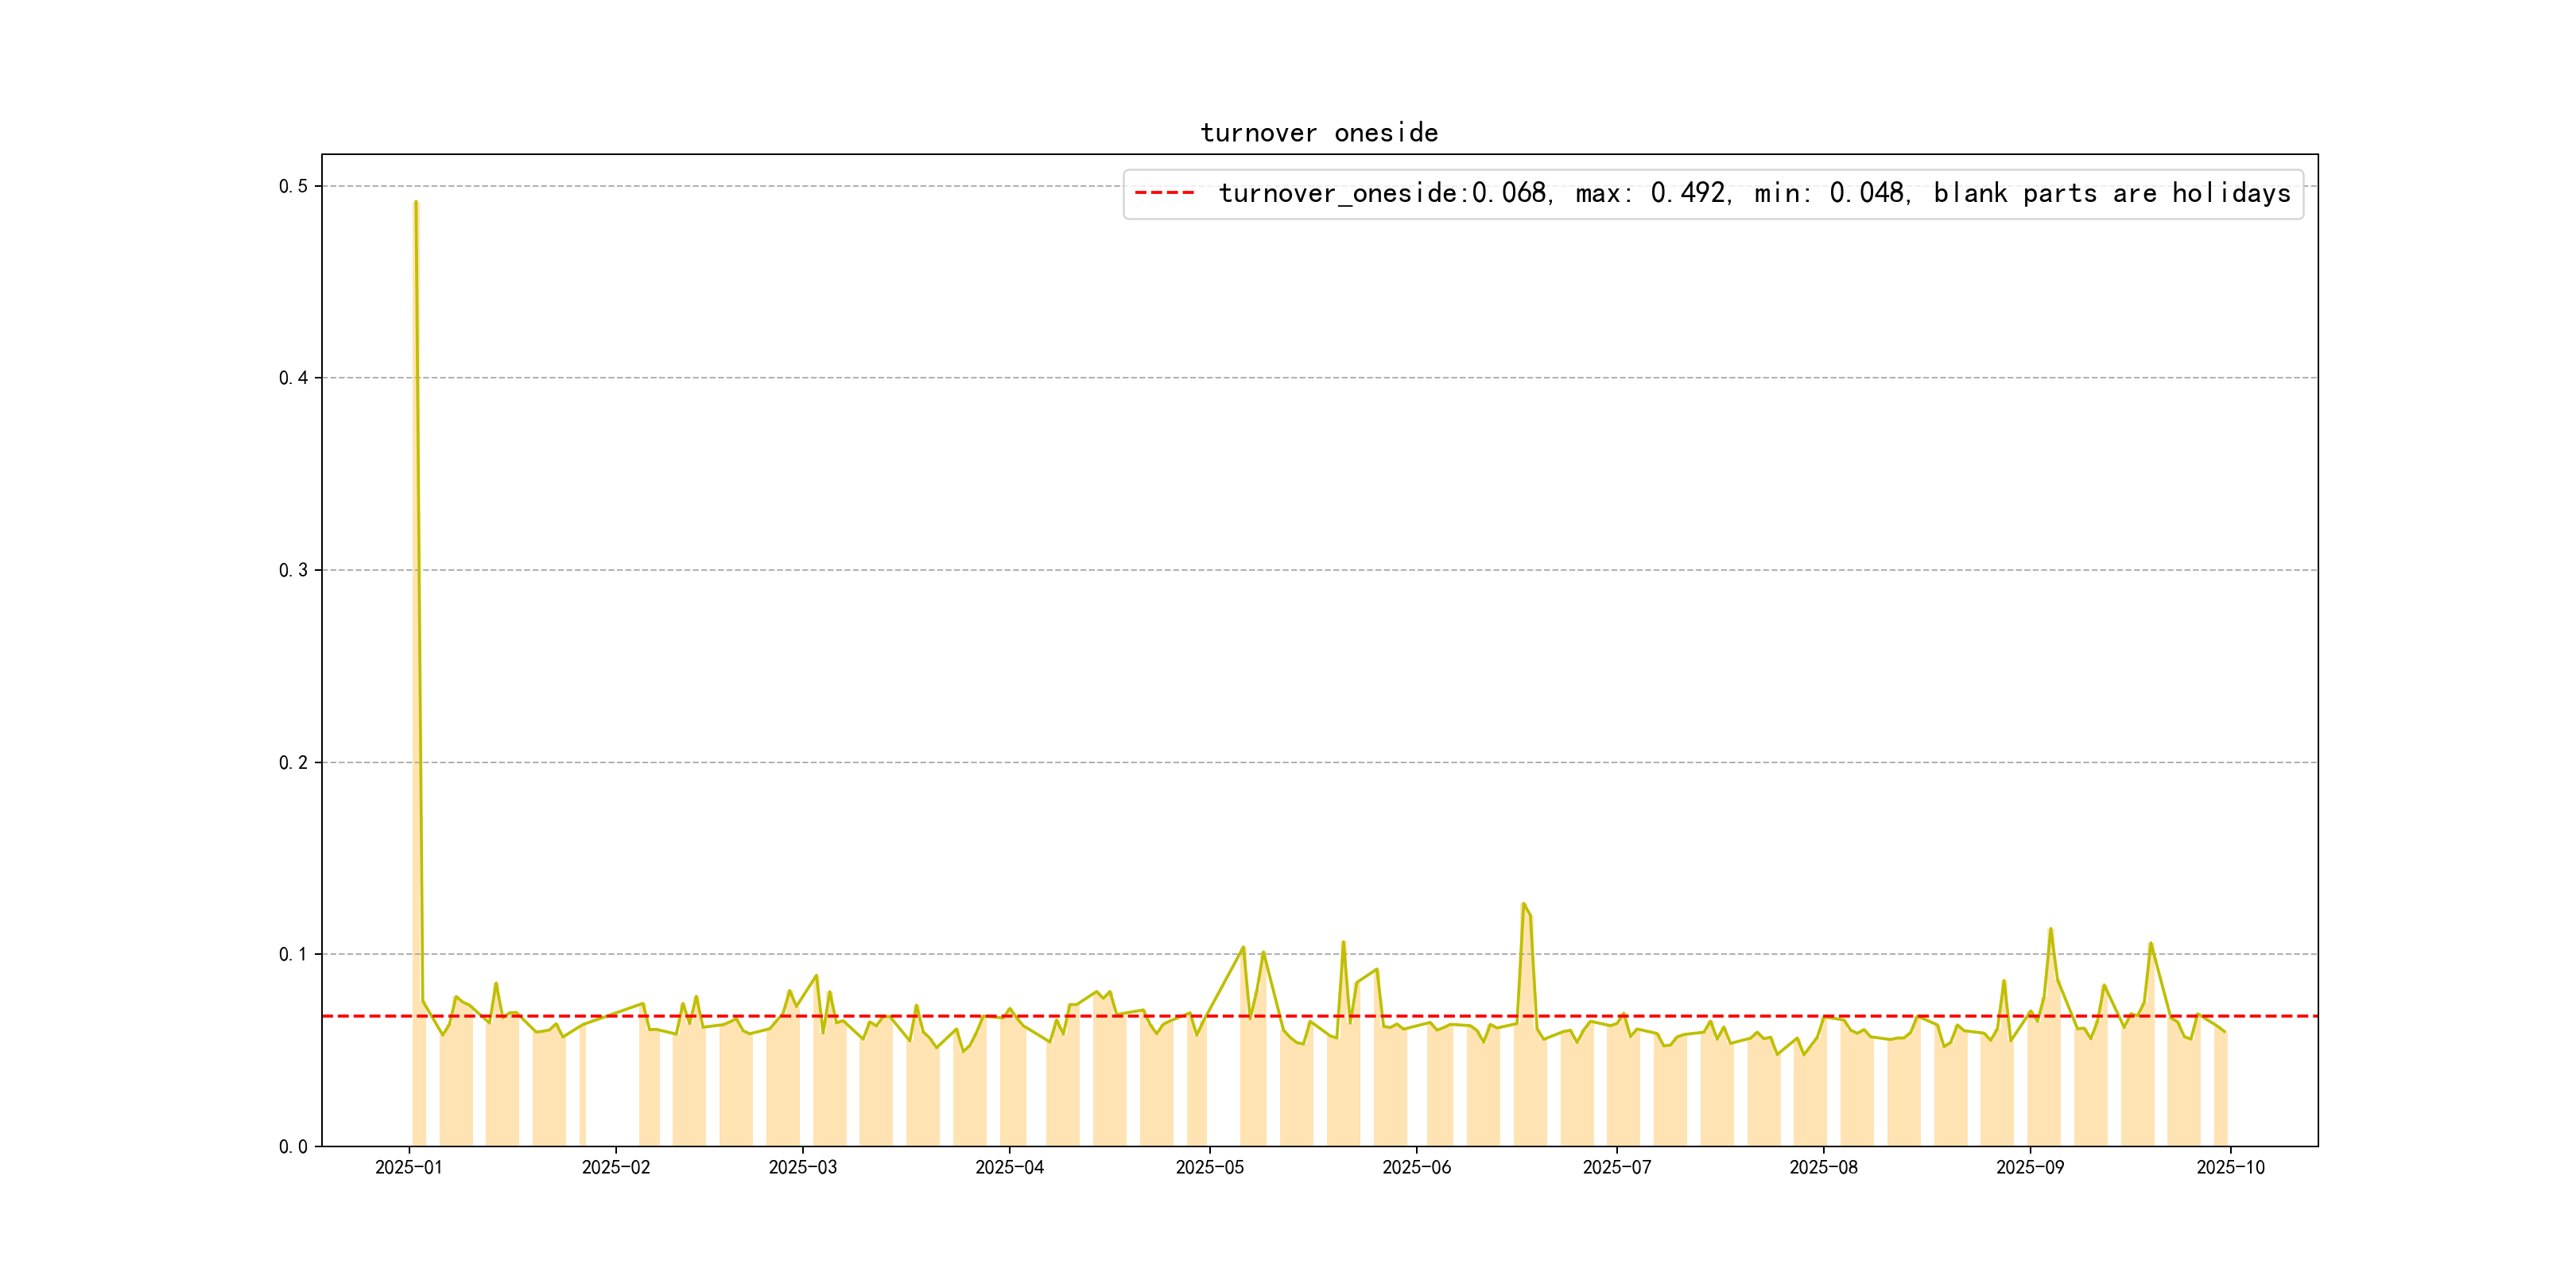Click the 0.5 y-axis tick label
The width and height of the screenshot is (2576, 1288).
click(293, 186)
